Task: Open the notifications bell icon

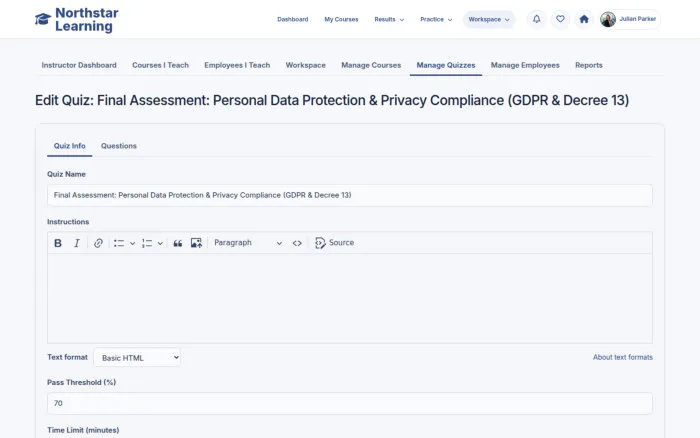Action: click(537, 19)
